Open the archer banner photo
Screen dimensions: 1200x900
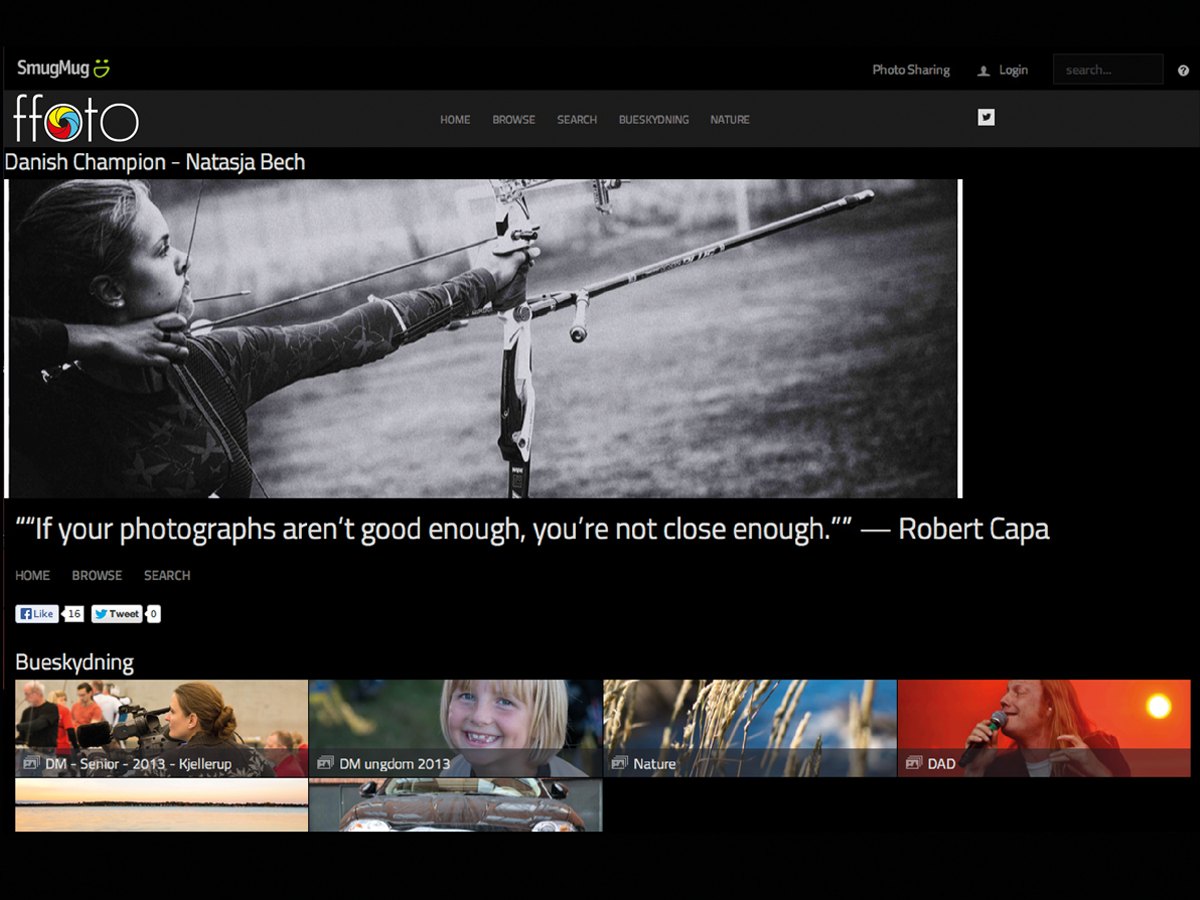tap(483, 338)
